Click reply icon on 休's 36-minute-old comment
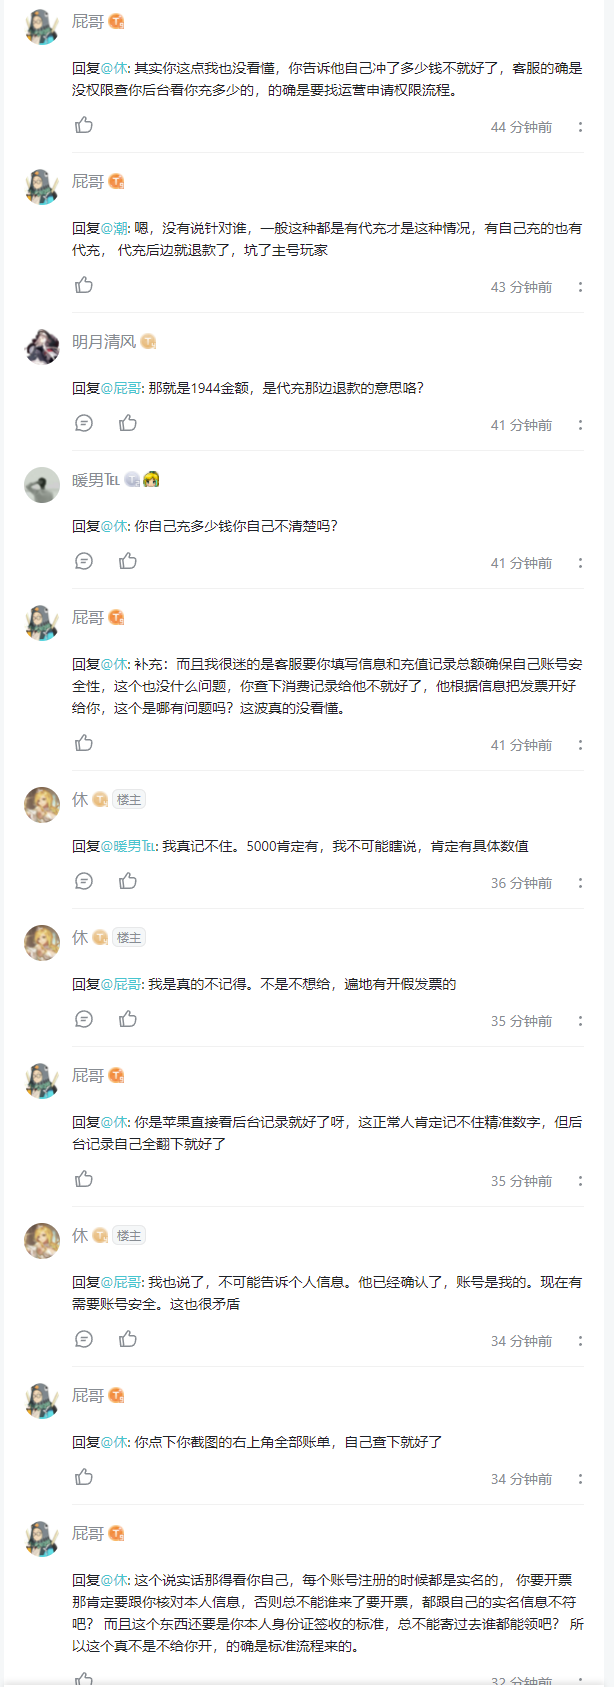The height and width of the screenshot is (1687, 614). pos(84,881)
